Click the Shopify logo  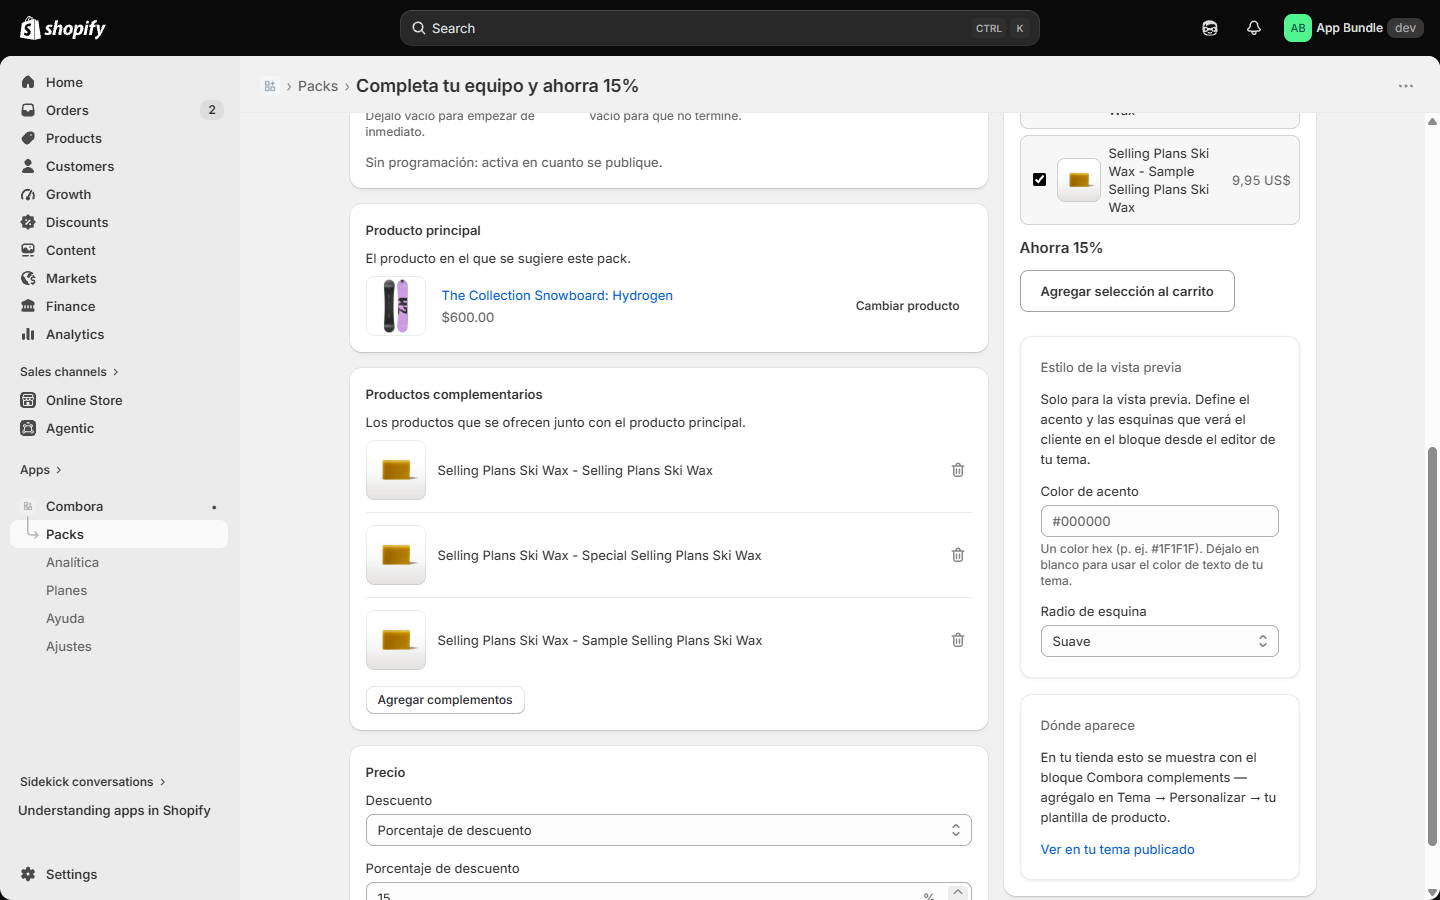[x=63, y=28]
